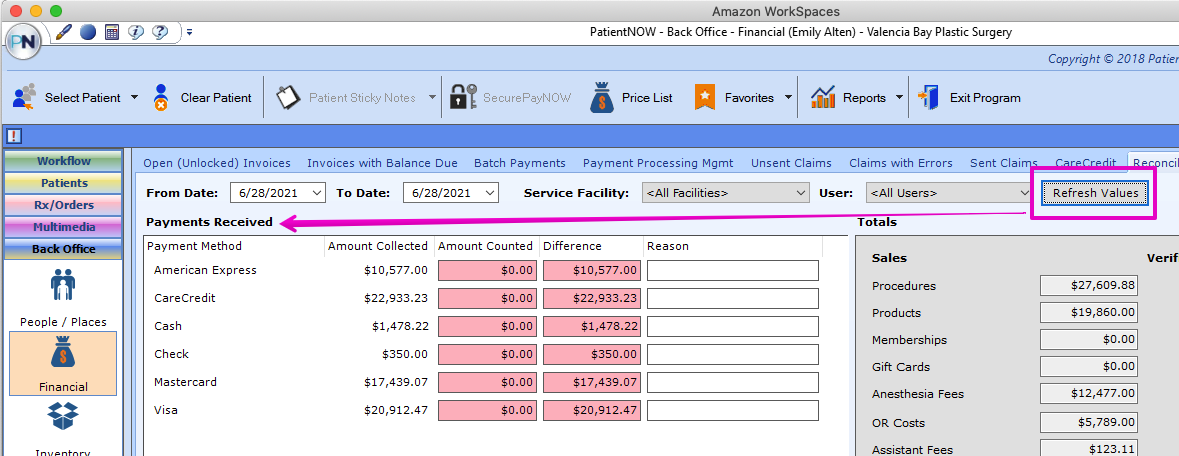Open the Service Facility dropdown
The image size is (1179, 456).
pyautogui.click(x=800, y=193)
